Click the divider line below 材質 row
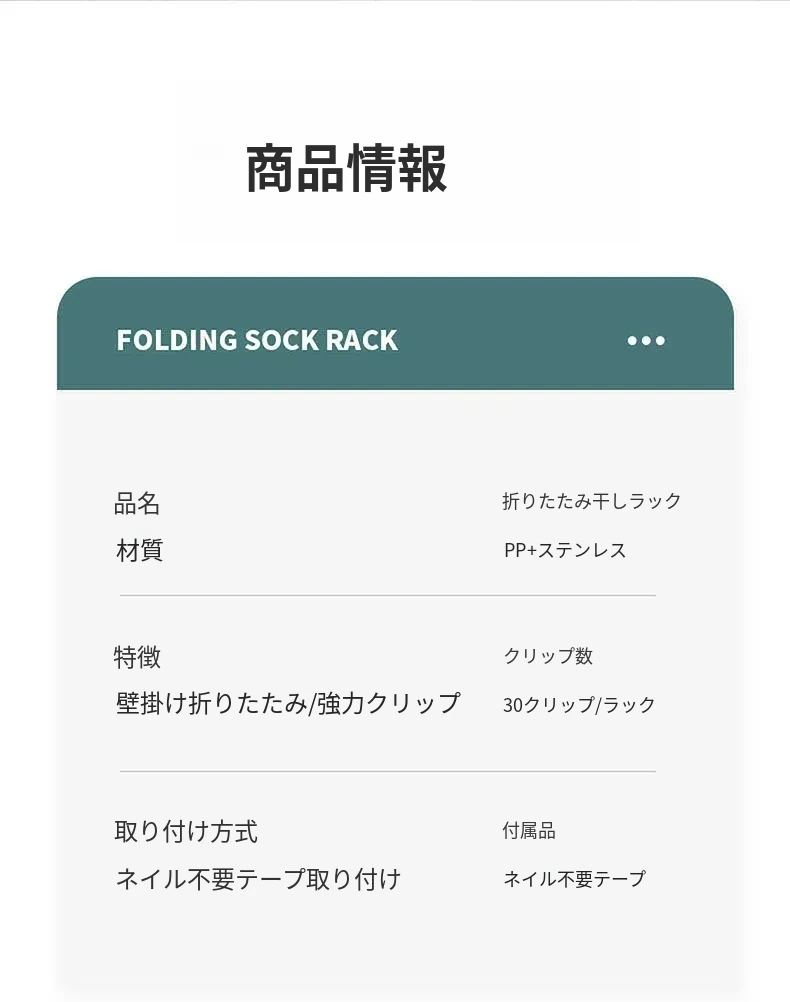This screenshot has height=1002, width=790. [x=388, y=595]
